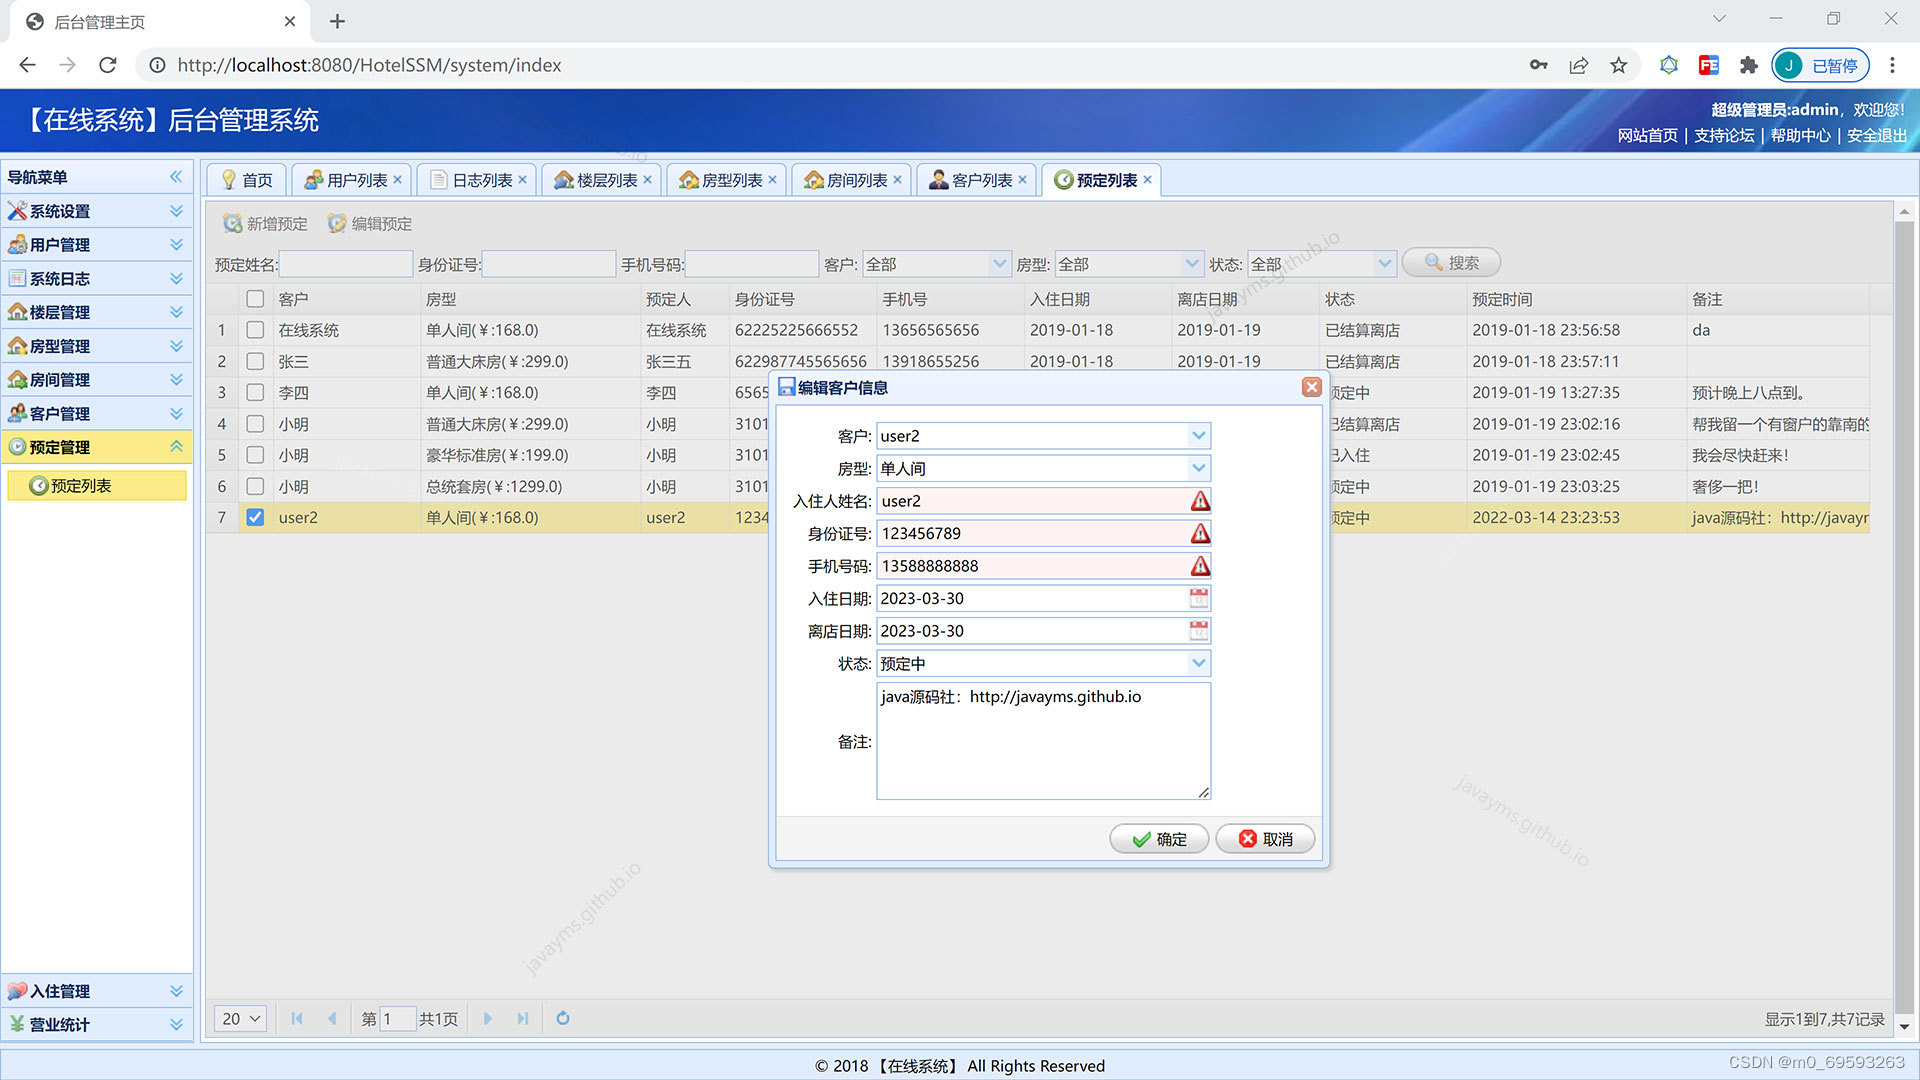Bookmark this page with star icon

pos(1618,65)
